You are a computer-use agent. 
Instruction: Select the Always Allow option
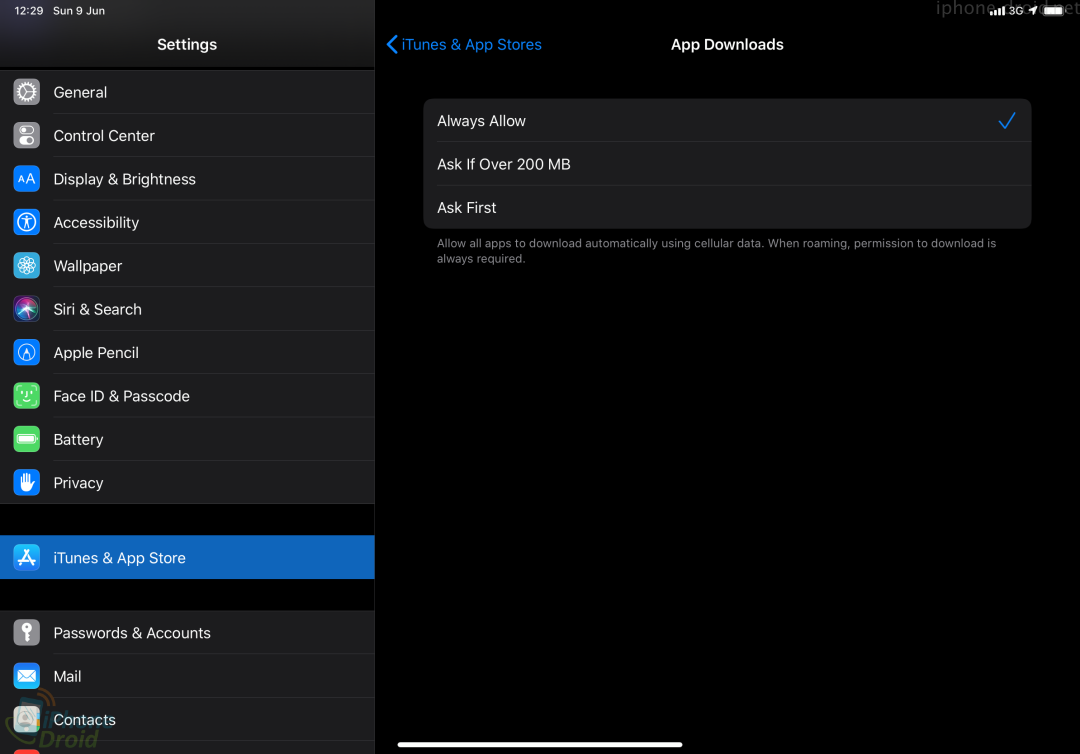727,121
